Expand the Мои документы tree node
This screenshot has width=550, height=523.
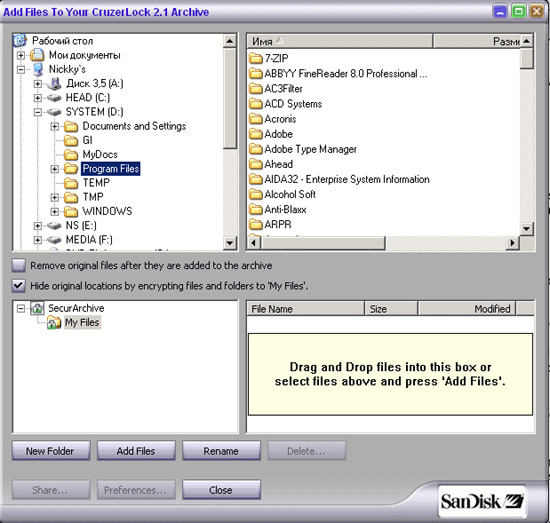21,55
